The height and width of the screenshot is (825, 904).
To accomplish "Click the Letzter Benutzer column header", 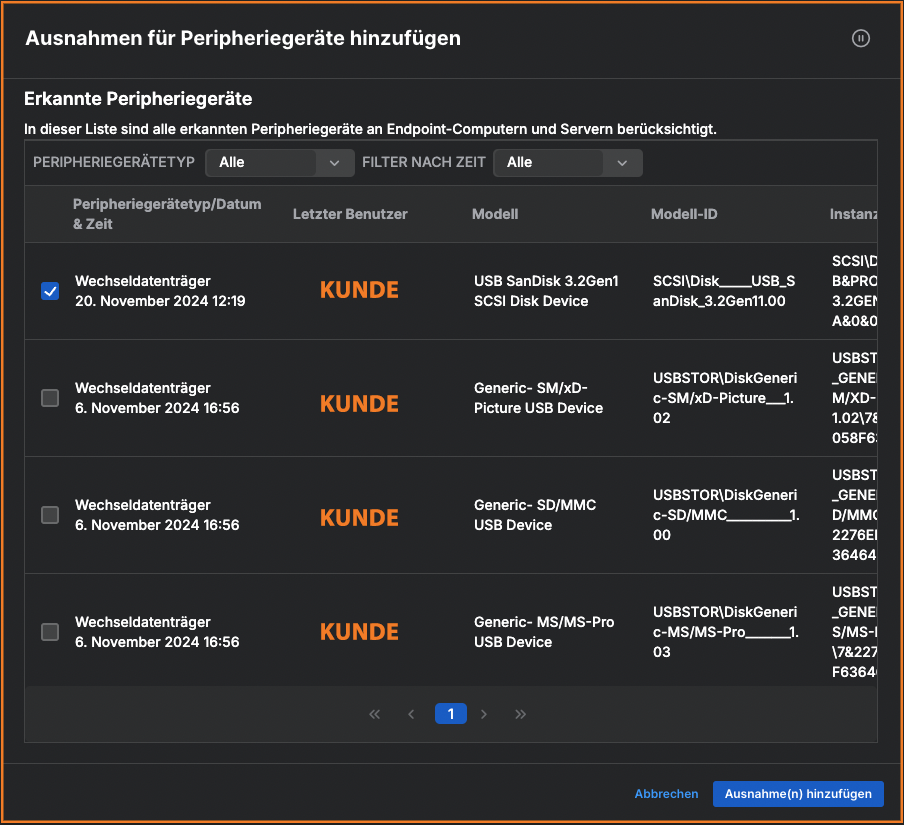I will click(x=350, y=214).
